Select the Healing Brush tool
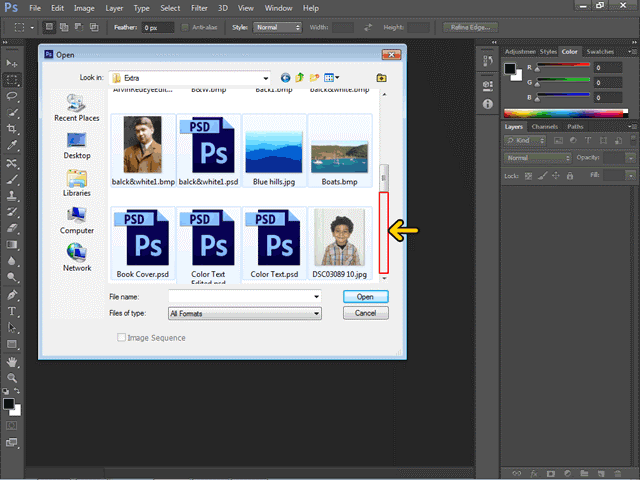 [11, 163]
